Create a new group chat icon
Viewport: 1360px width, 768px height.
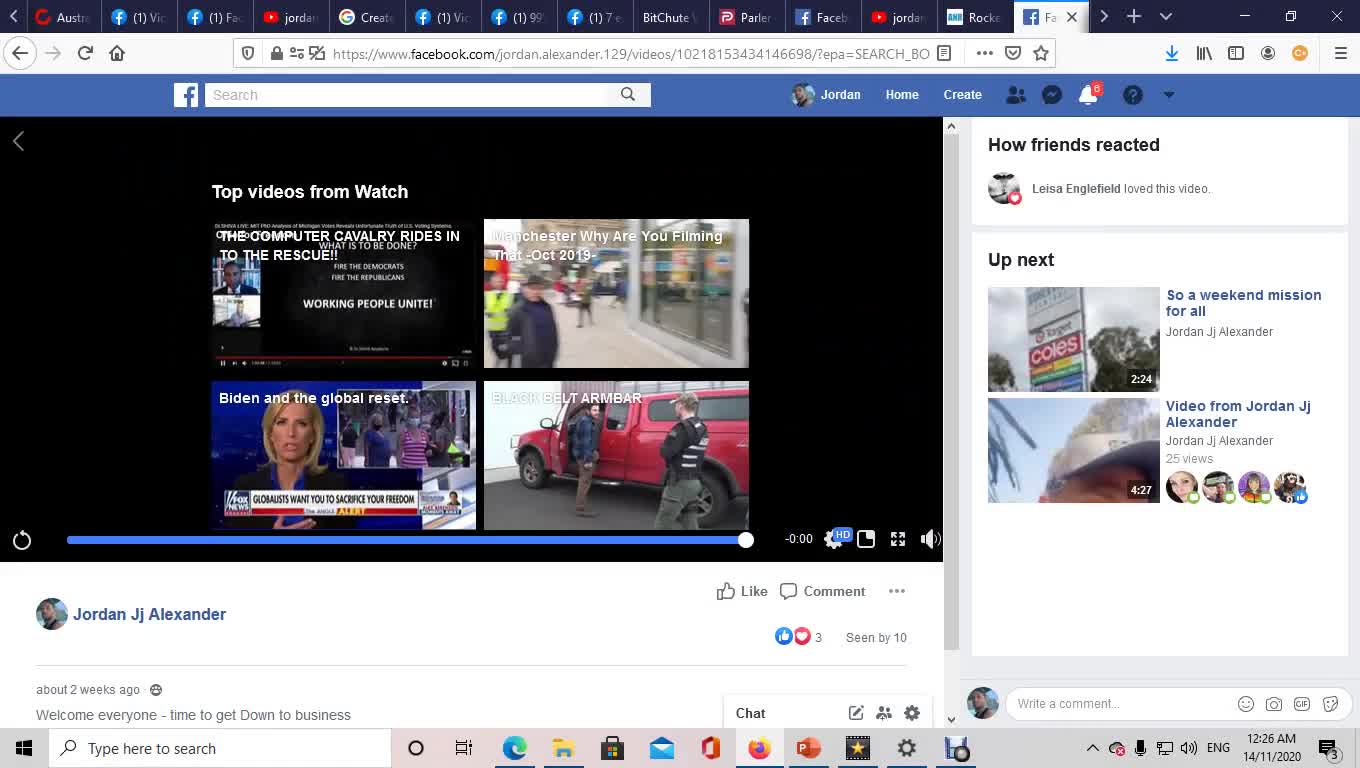884,713
